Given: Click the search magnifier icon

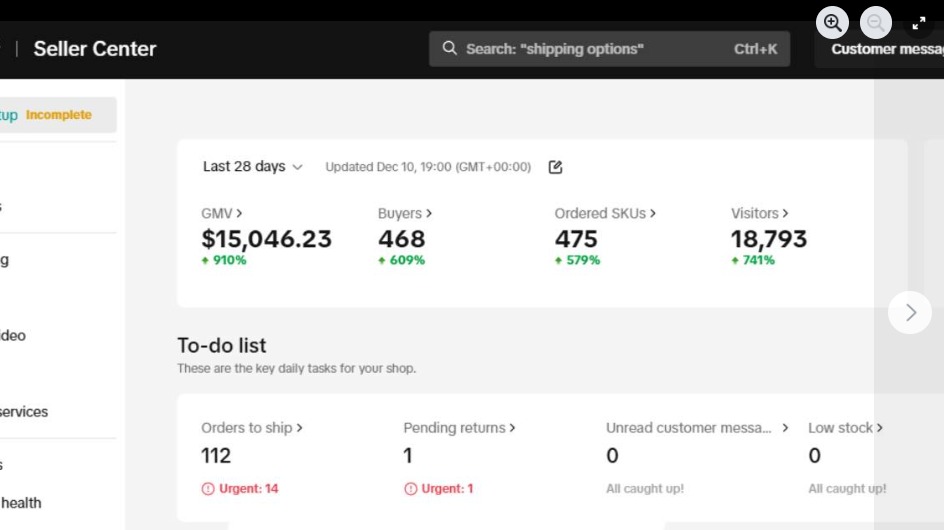Looking at the screenshot, I should (x=450, y=48).
